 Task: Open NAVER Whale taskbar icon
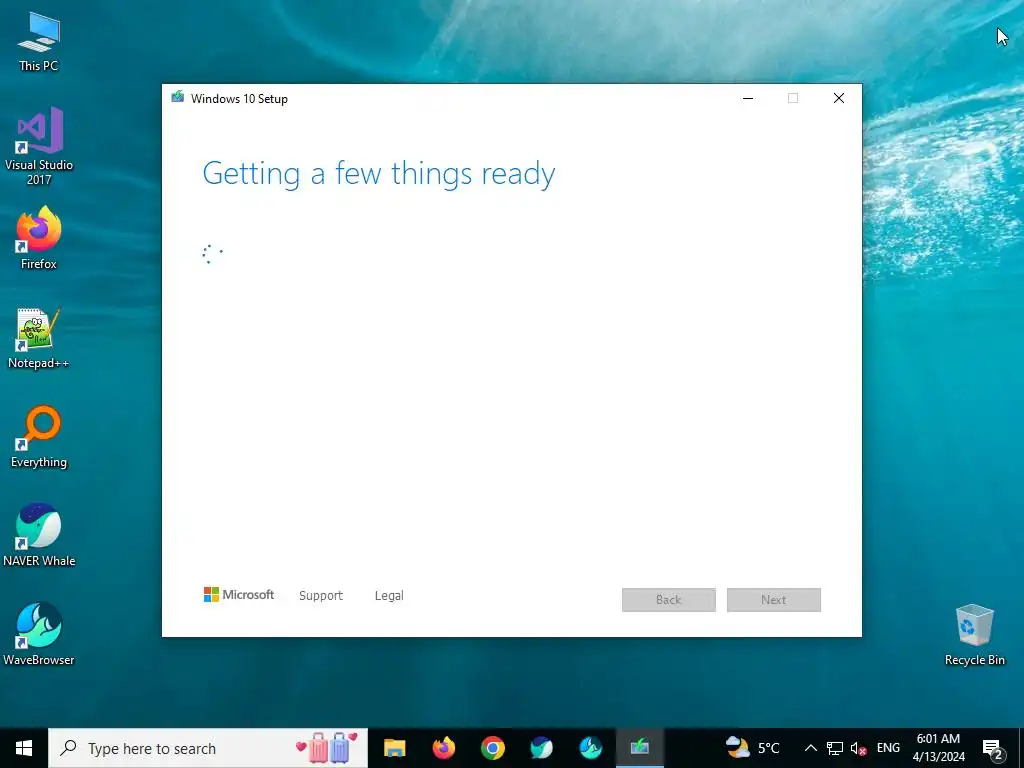click(x=541, y=748)
